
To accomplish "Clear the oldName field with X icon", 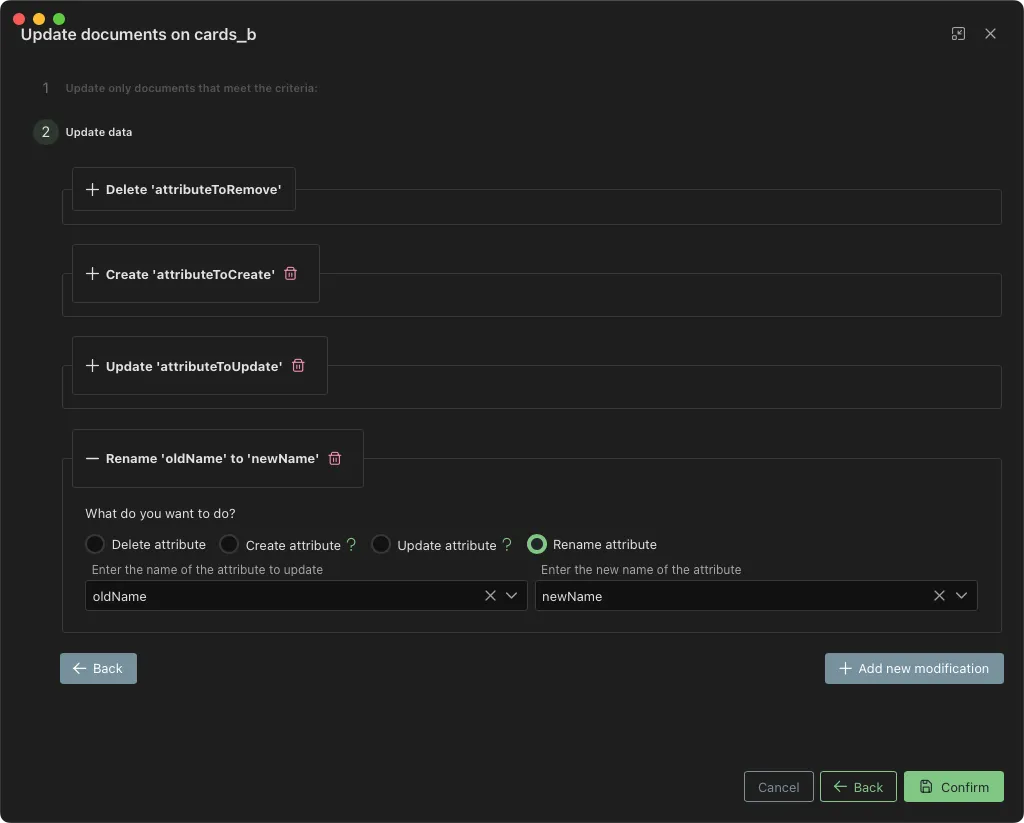I will coord(490,596).
